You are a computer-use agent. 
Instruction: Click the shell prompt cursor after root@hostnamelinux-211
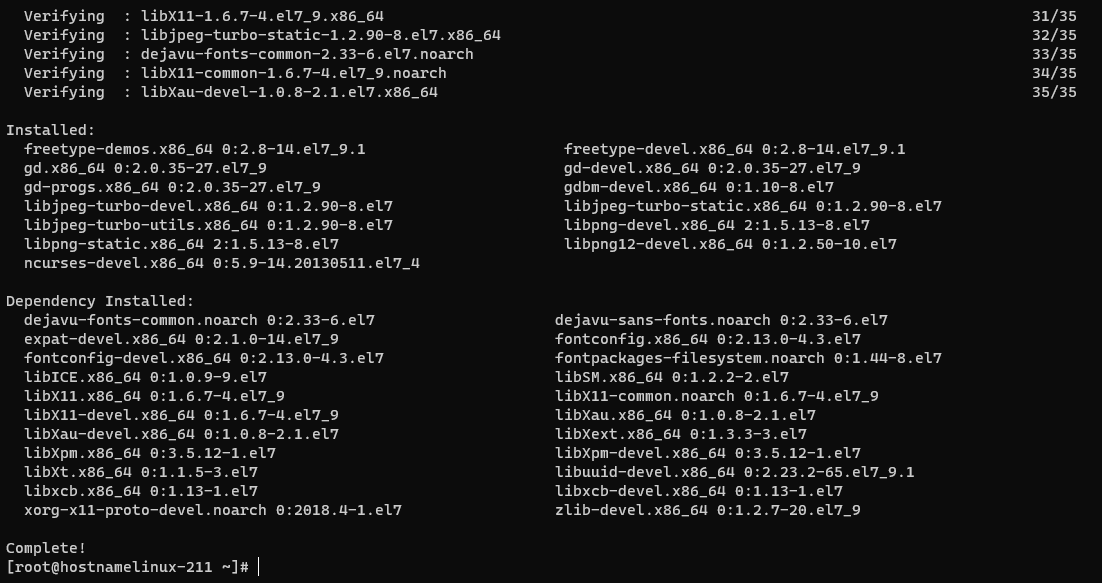[x=259, y=567]
